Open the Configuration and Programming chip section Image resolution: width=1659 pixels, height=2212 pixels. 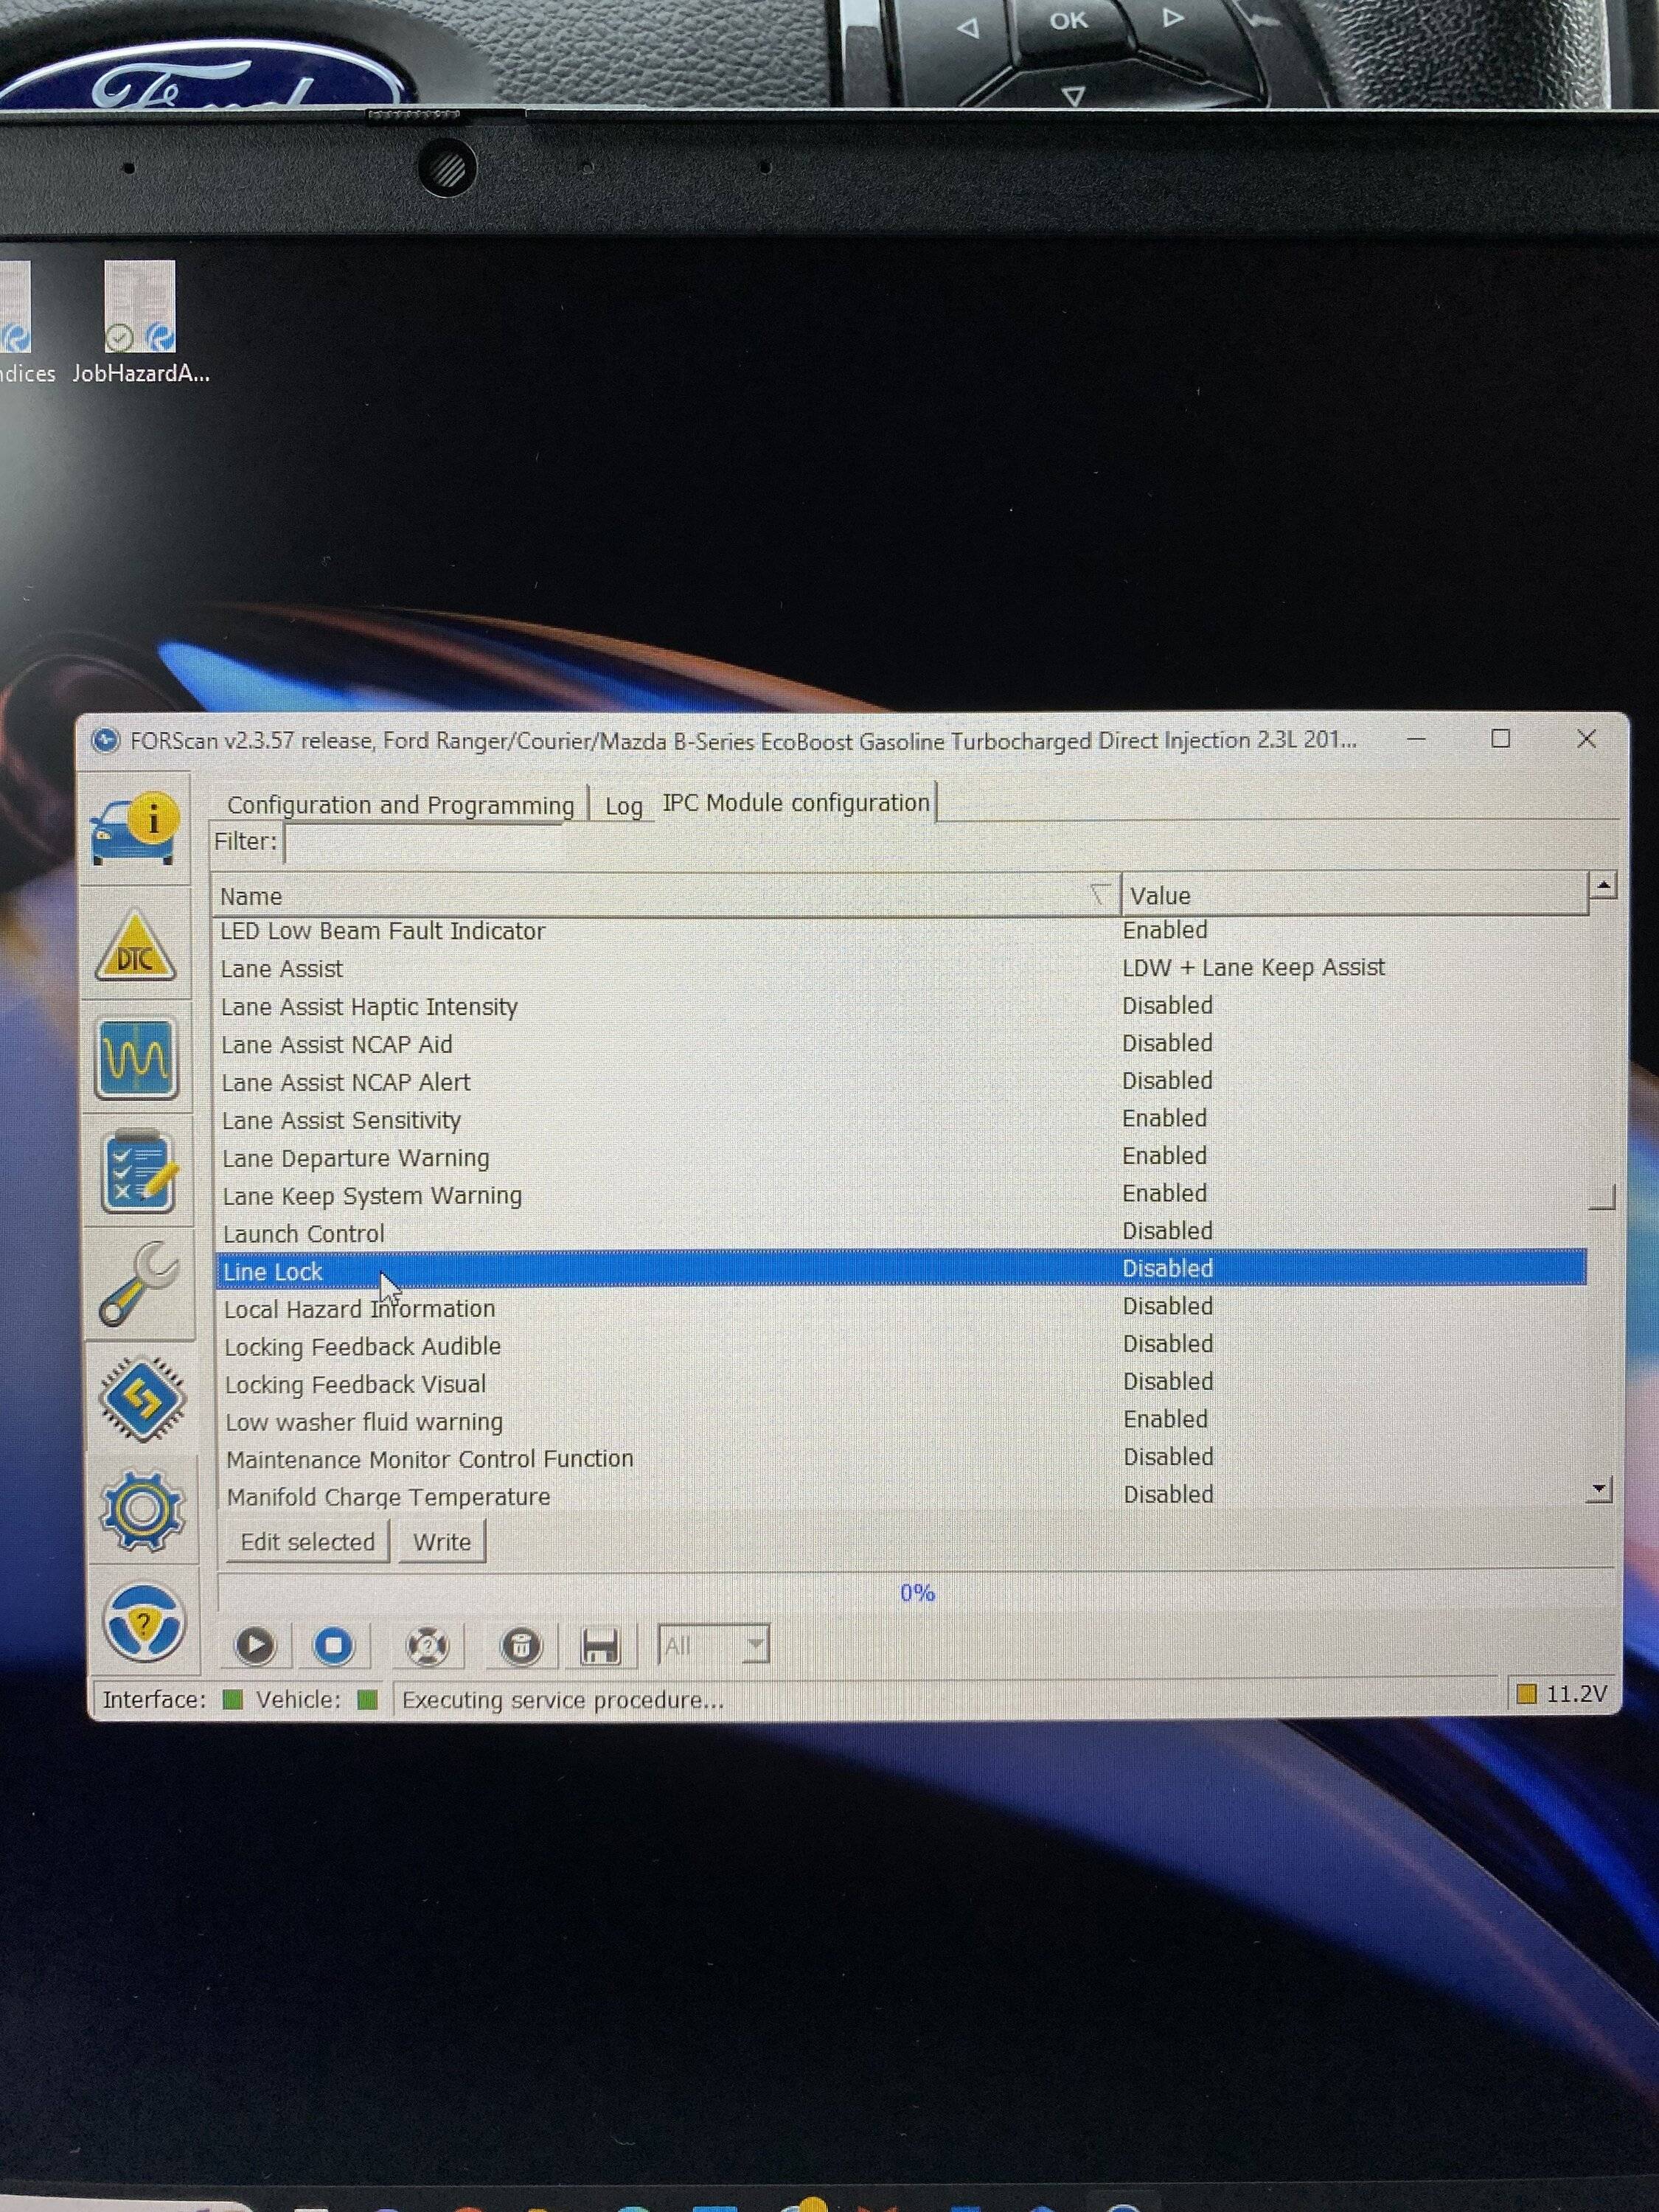pos(142,1398)
